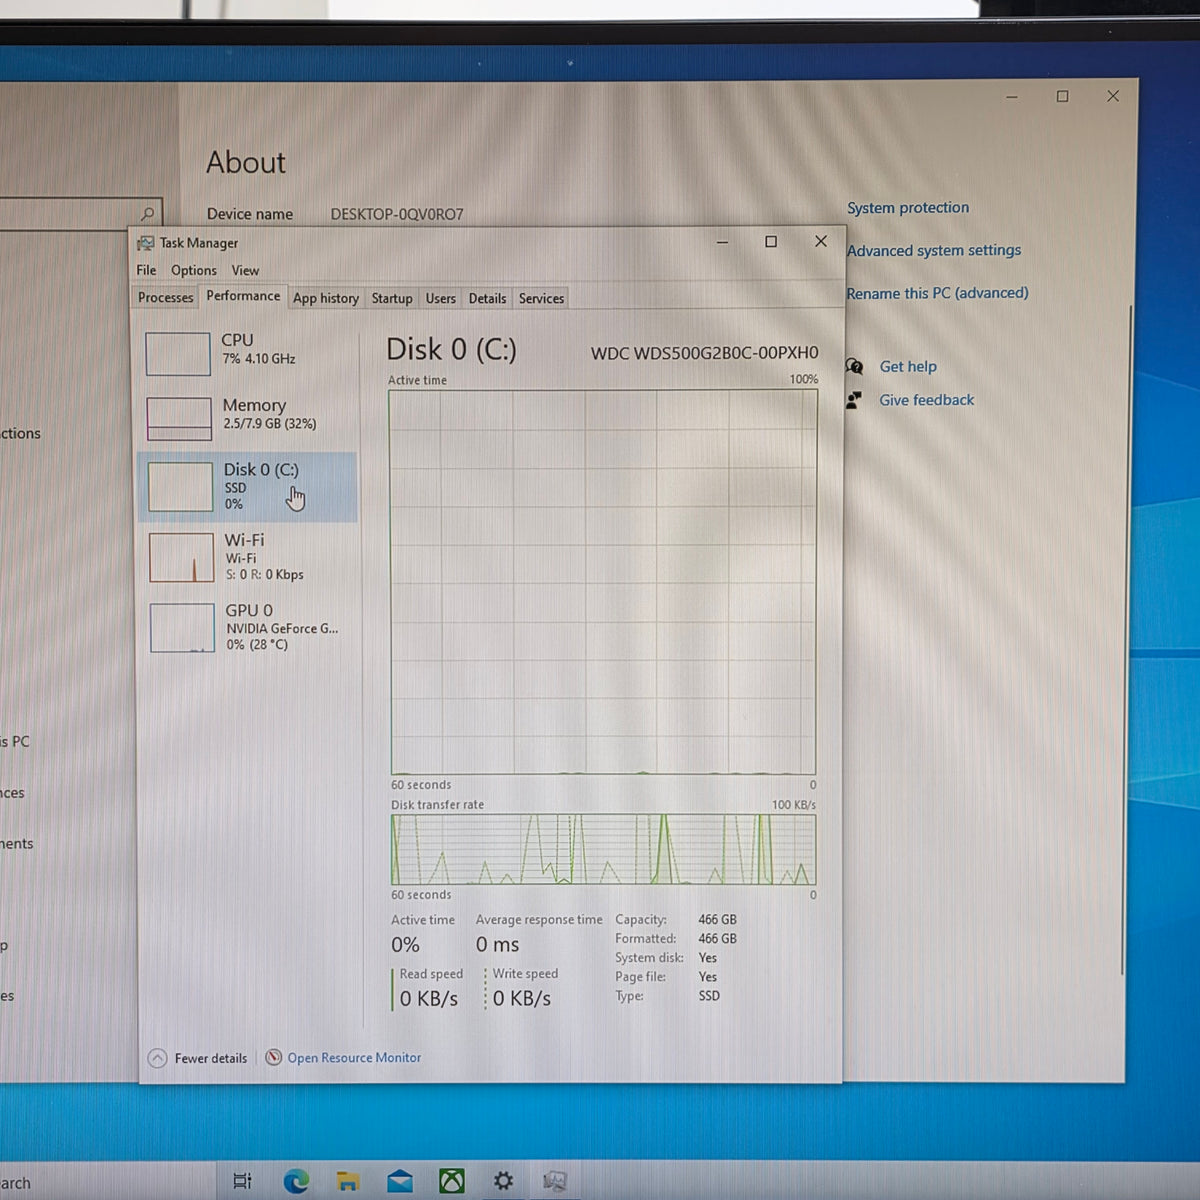1200x1200 pixels.
Task: Click the Get help link in Settings
Action: [908, 366]
